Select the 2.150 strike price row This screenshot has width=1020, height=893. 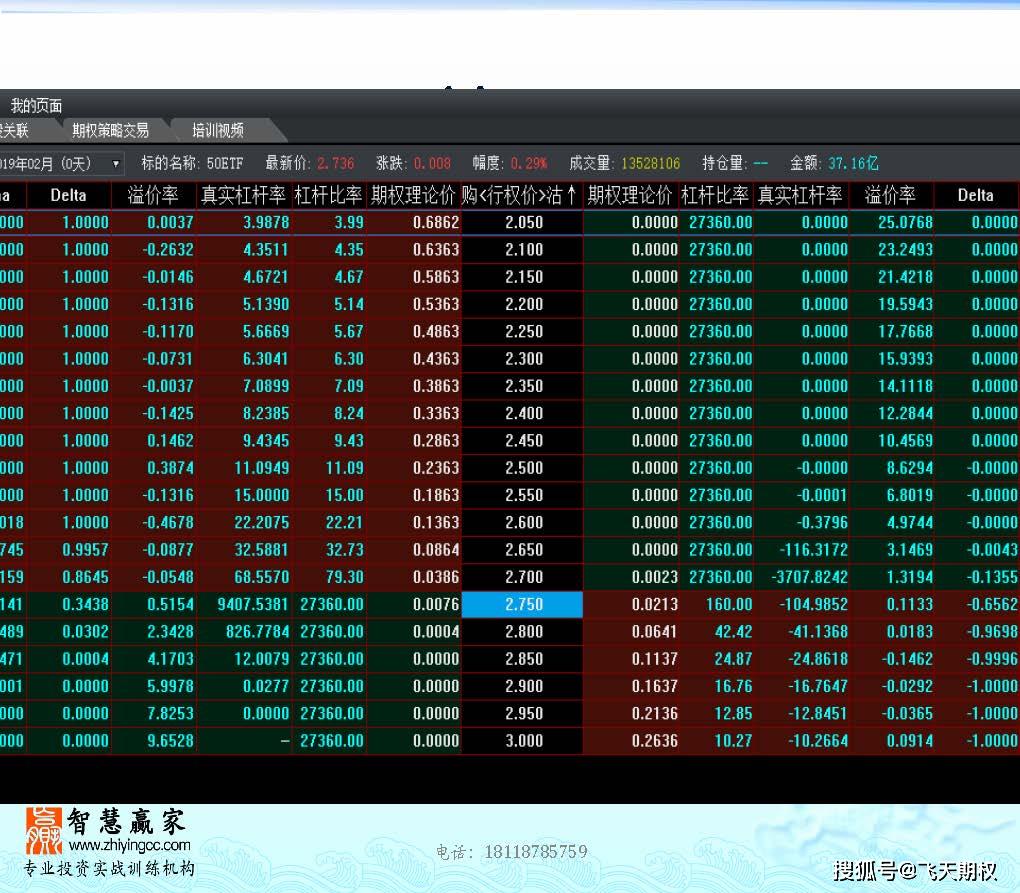522,277
